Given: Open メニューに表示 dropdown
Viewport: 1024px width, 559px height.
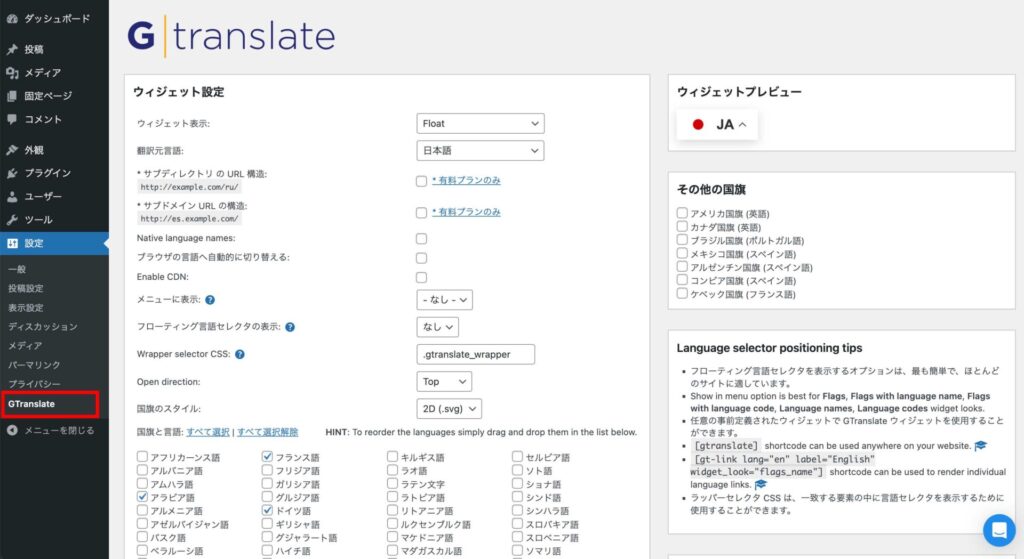Looking at the screenshot, I should 444,300.
